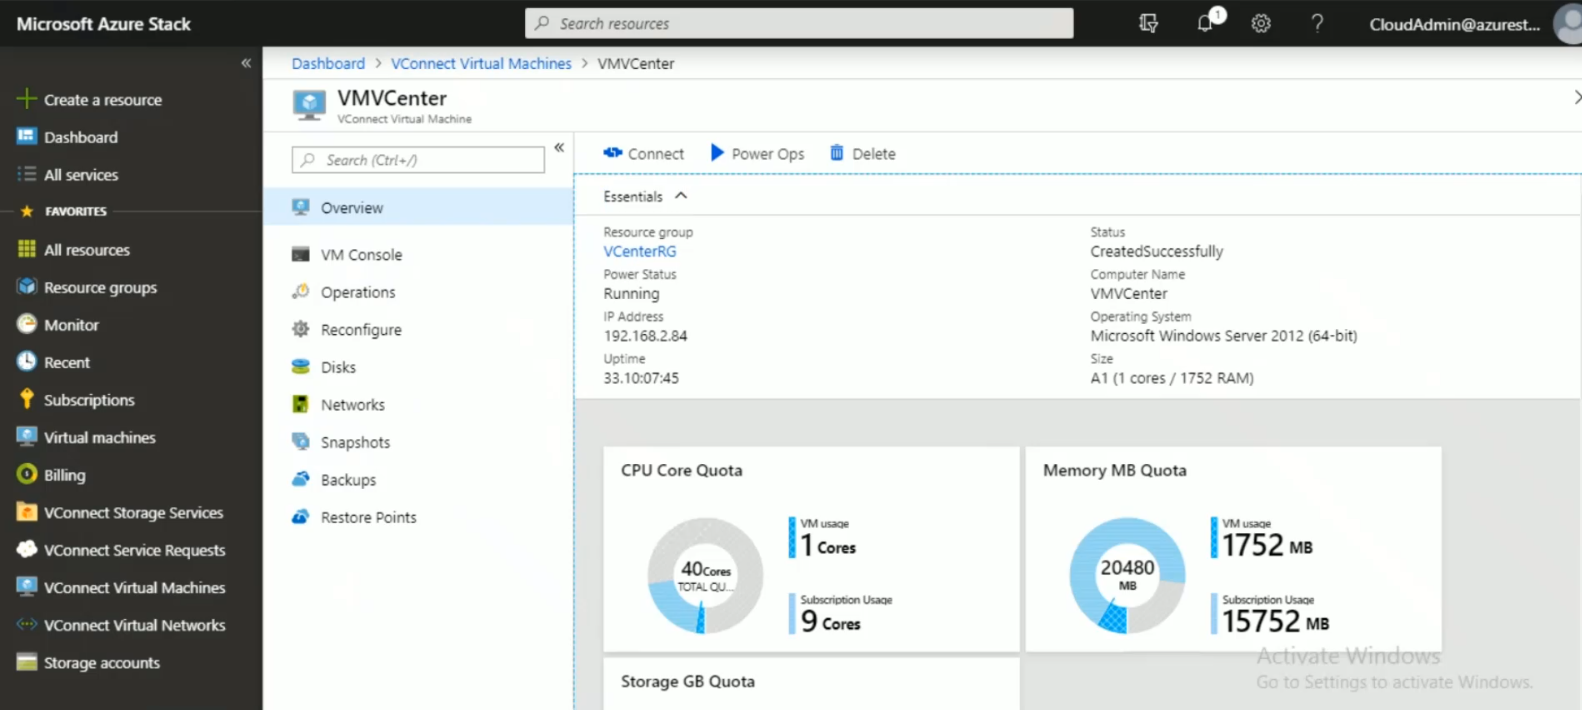Screen dimensions: 1582x712
Task: Click the Microsoft Azure Stack title
Action: point(103,23)
